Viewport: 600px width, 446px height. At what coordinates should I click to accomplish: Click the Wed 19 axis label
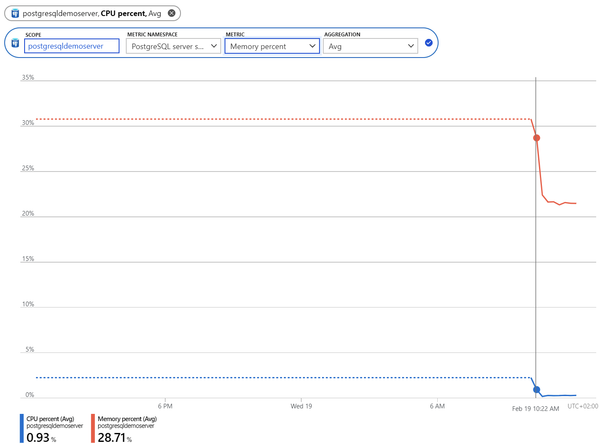pyautogui.click(x=301, y=406)
